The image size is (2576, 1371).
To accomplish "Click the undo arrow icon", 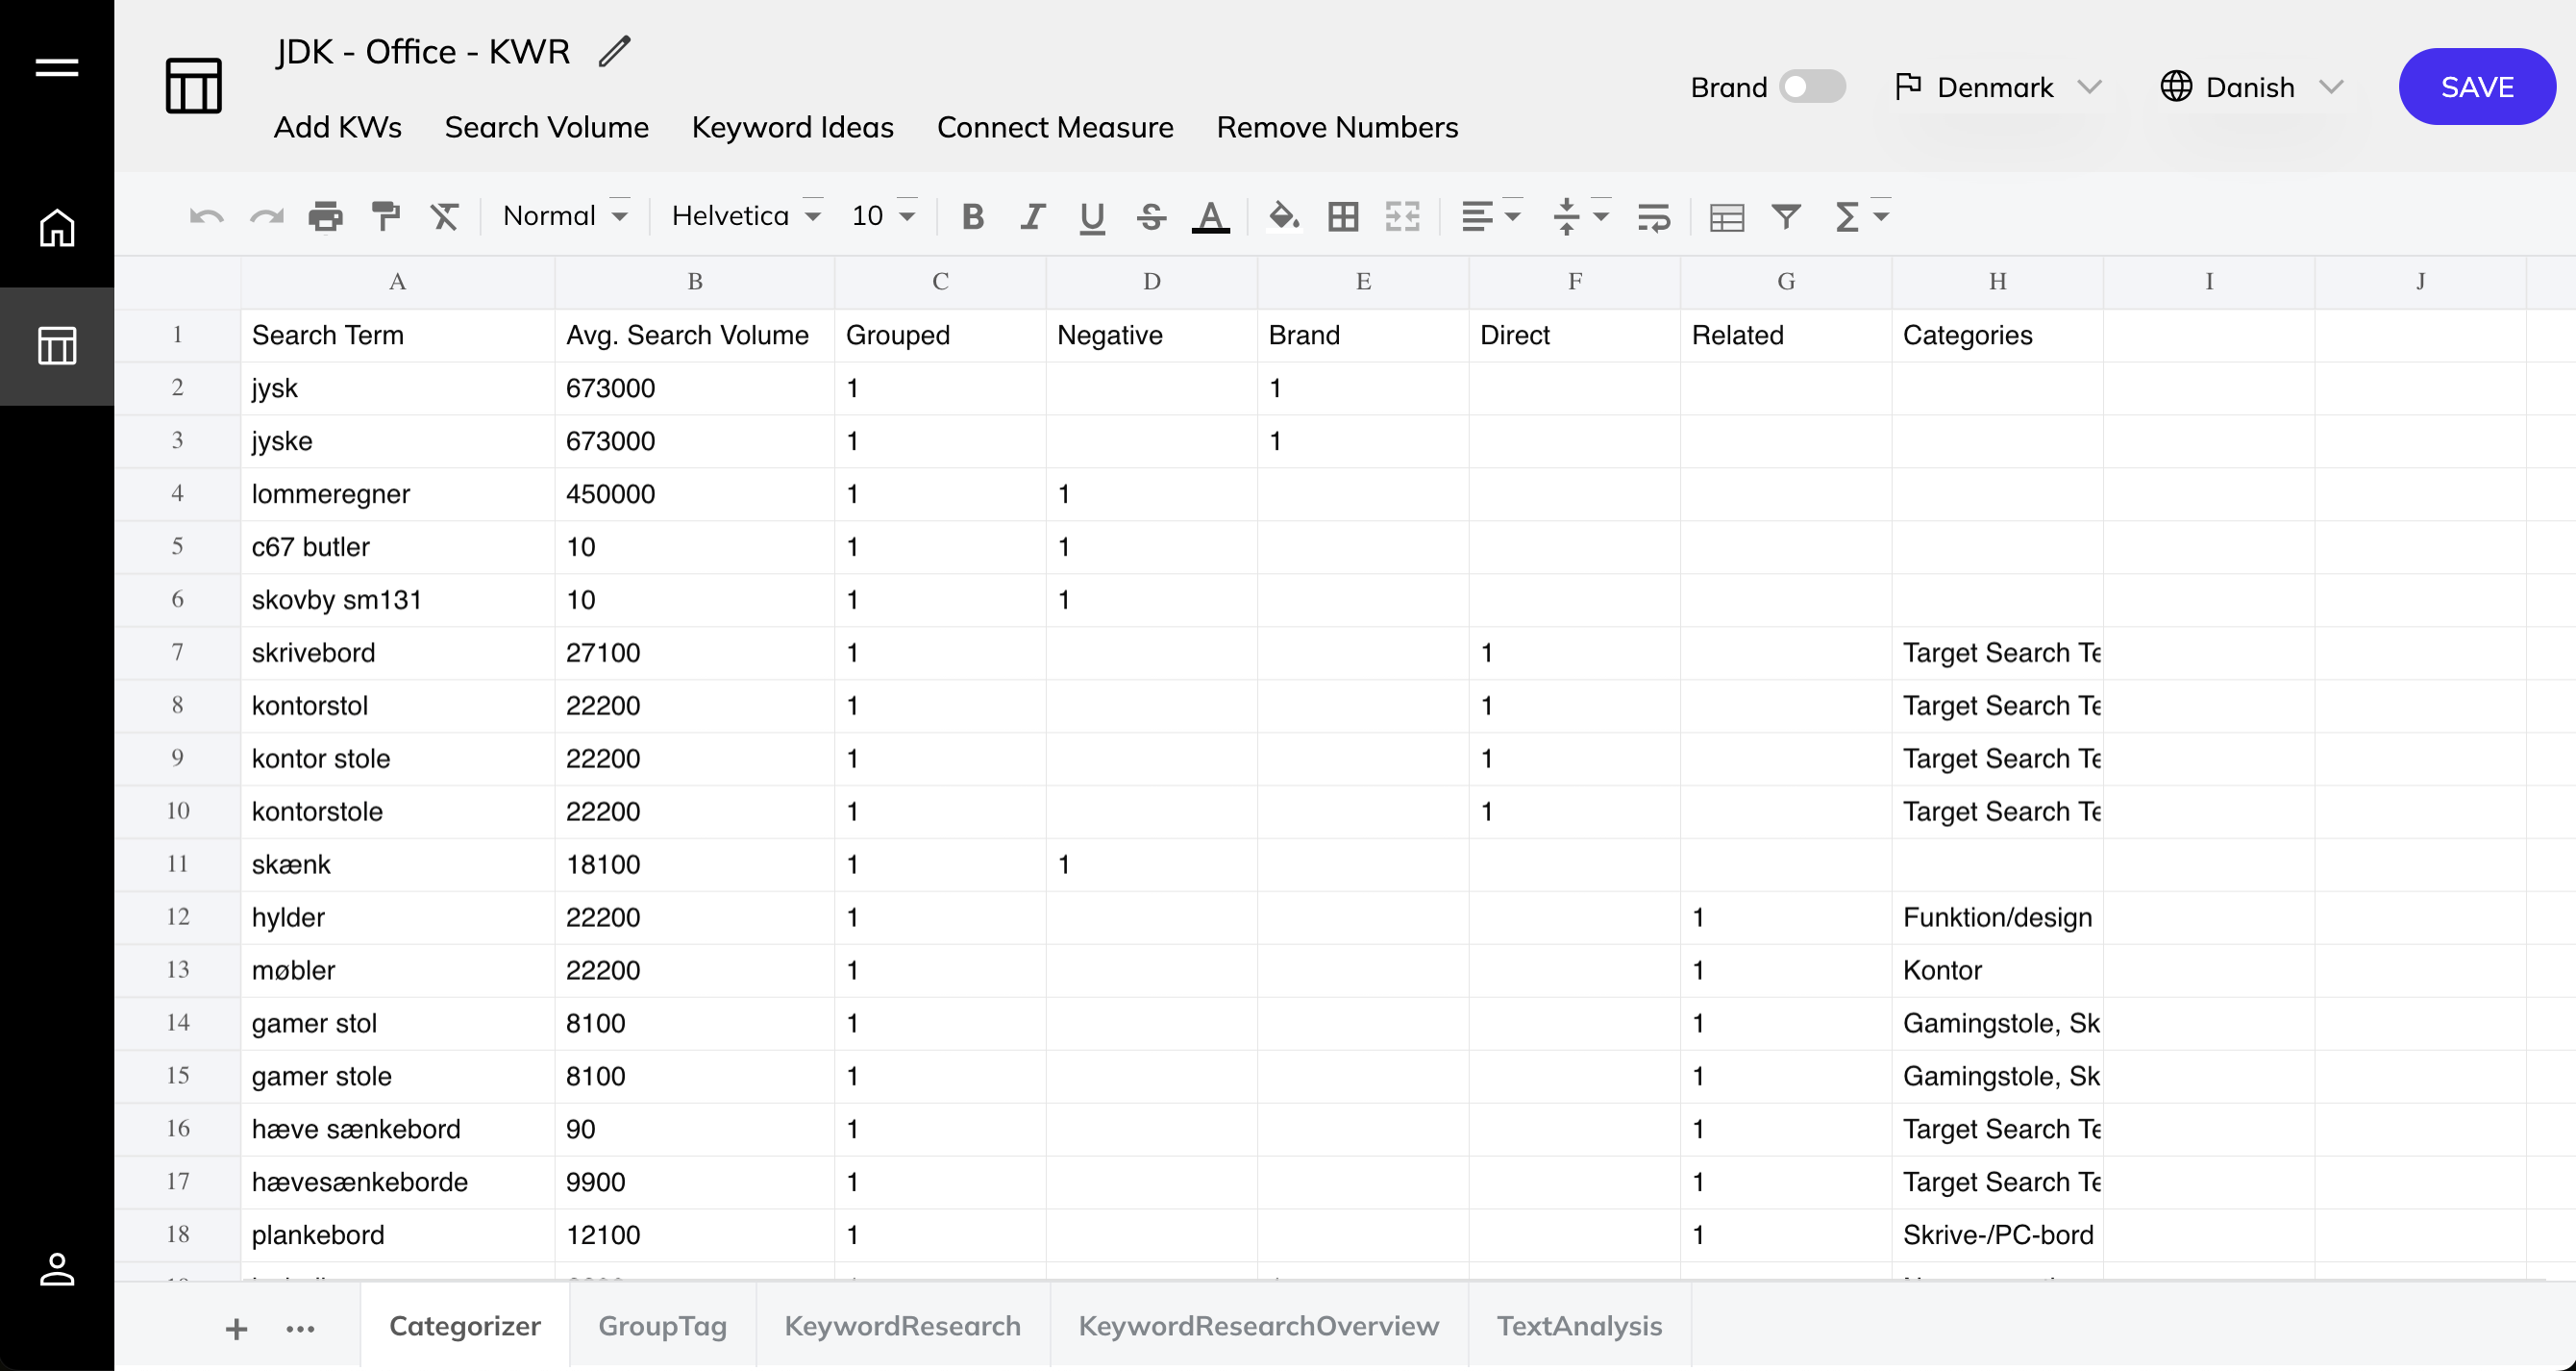I will (x=205, y=216).
